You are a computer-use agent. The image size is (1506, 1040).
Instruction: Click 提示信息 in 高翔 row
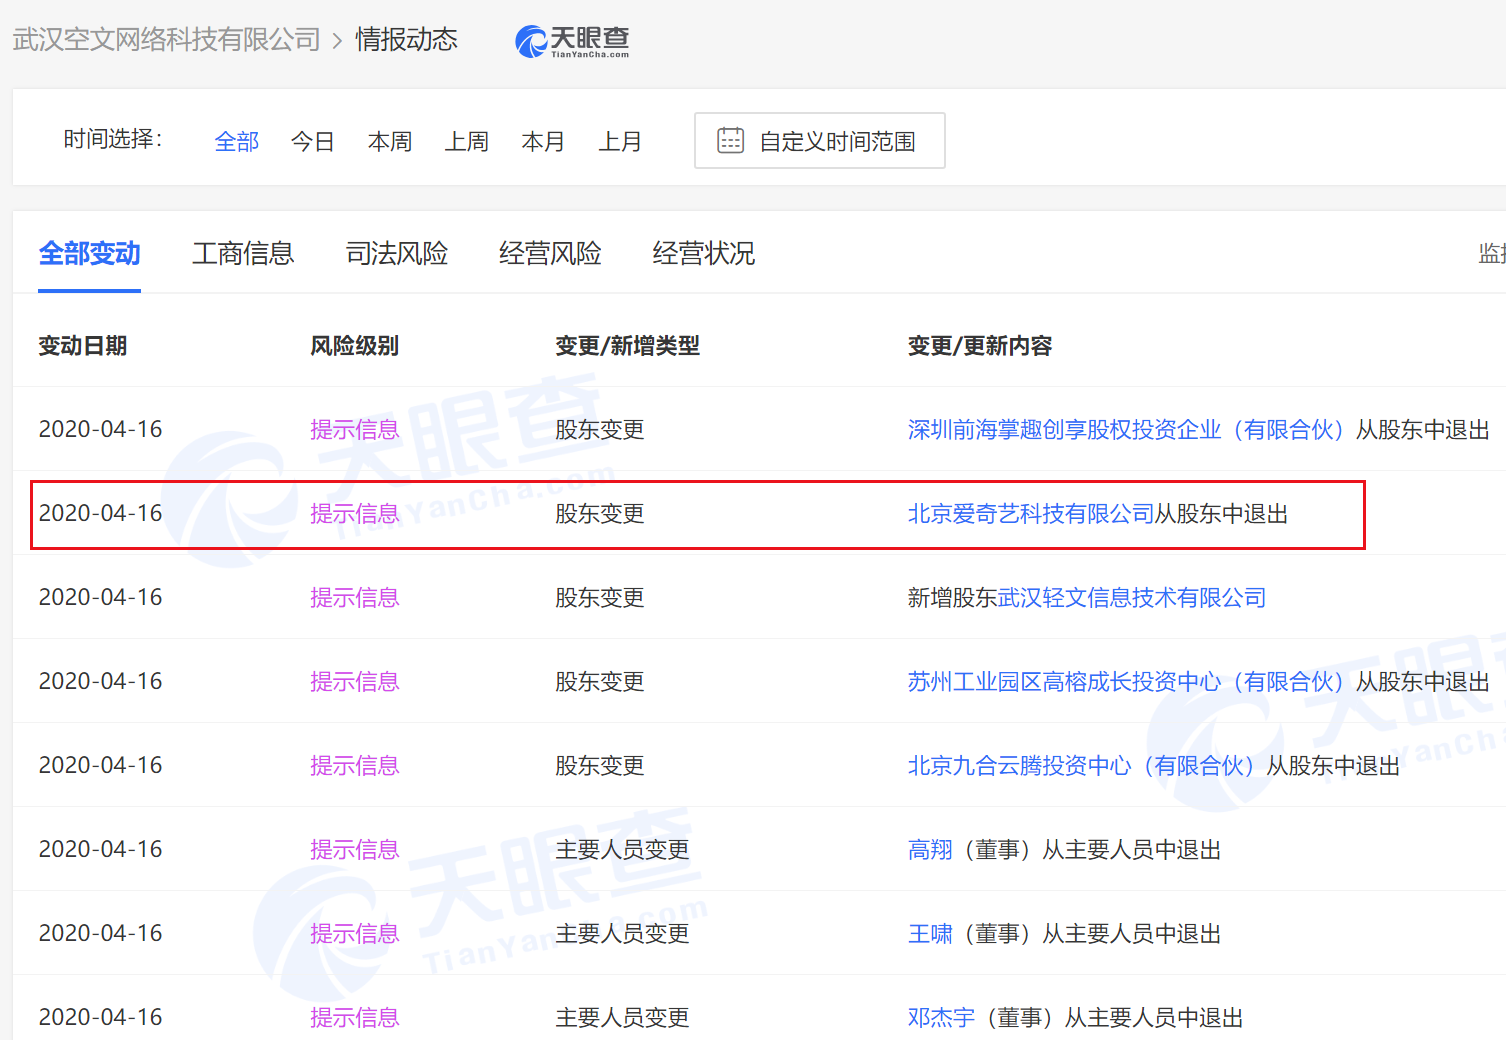[x=355, y=850]
